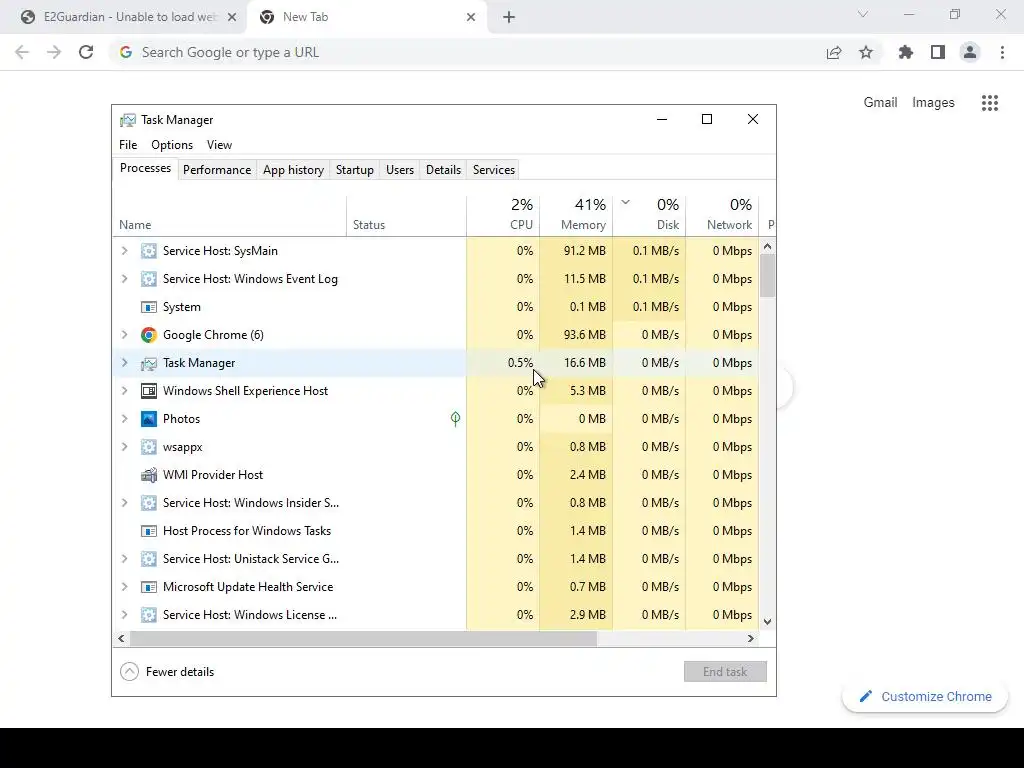Open the File menu

click(128, 145)
